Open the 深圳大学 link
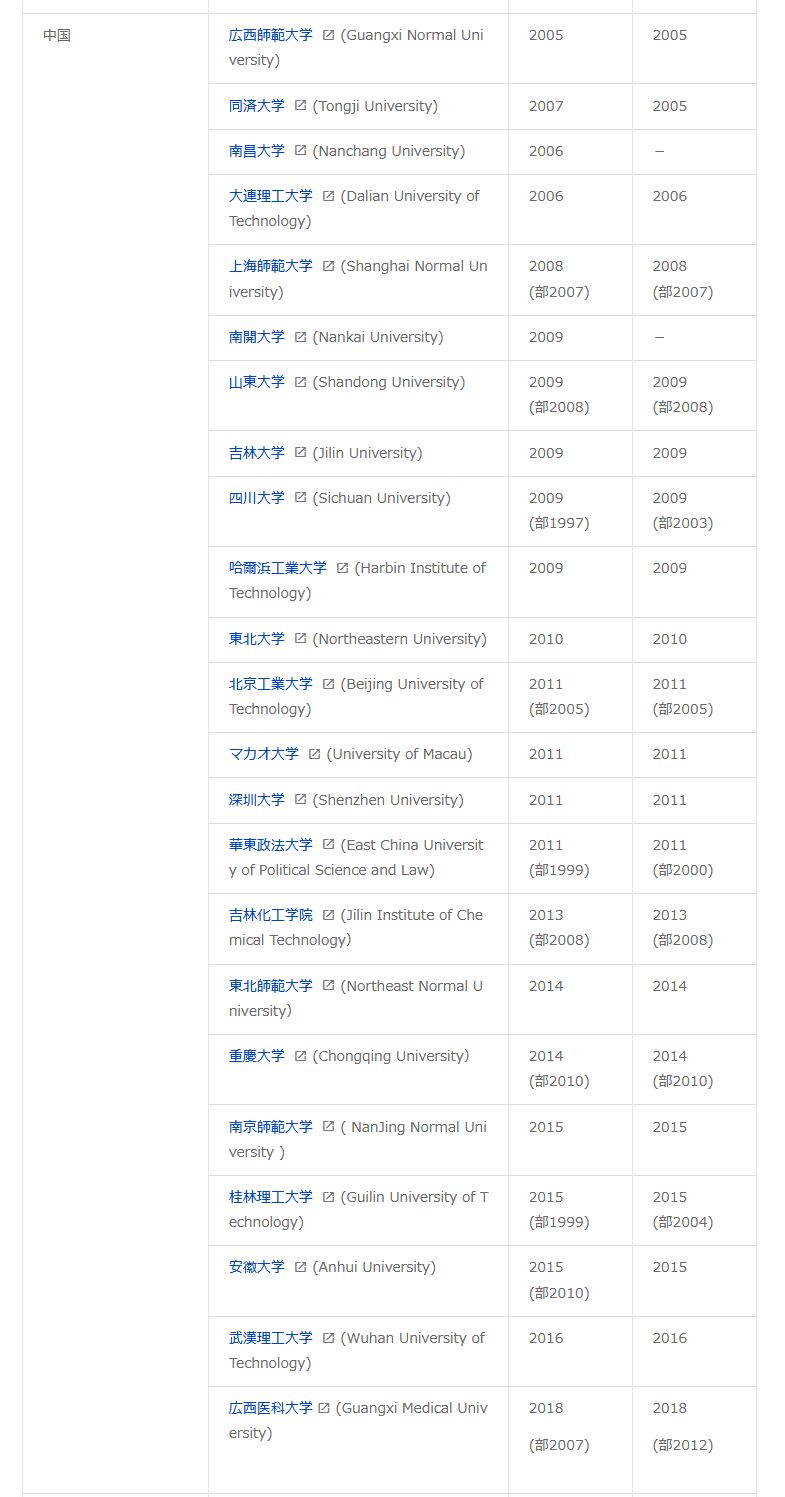 coord(257,800)
